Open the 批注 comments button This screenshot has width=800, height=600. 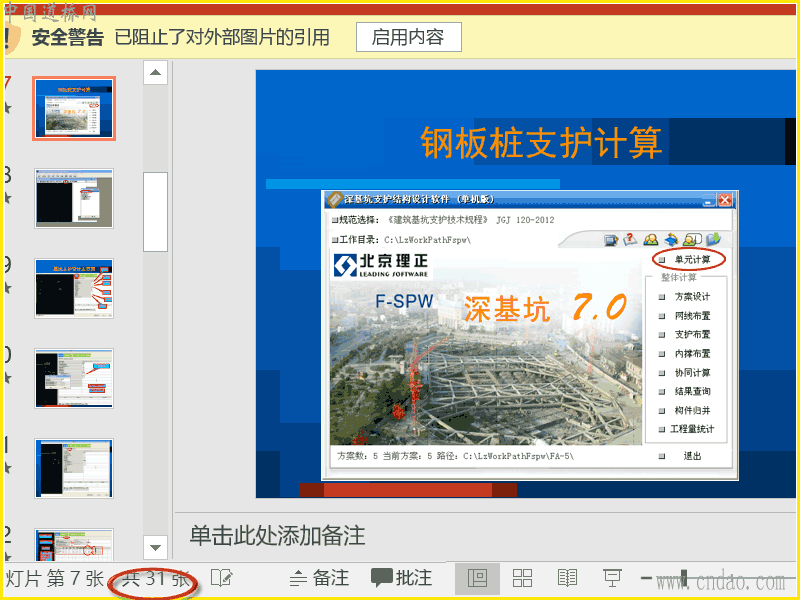click(x=402, y=578)
